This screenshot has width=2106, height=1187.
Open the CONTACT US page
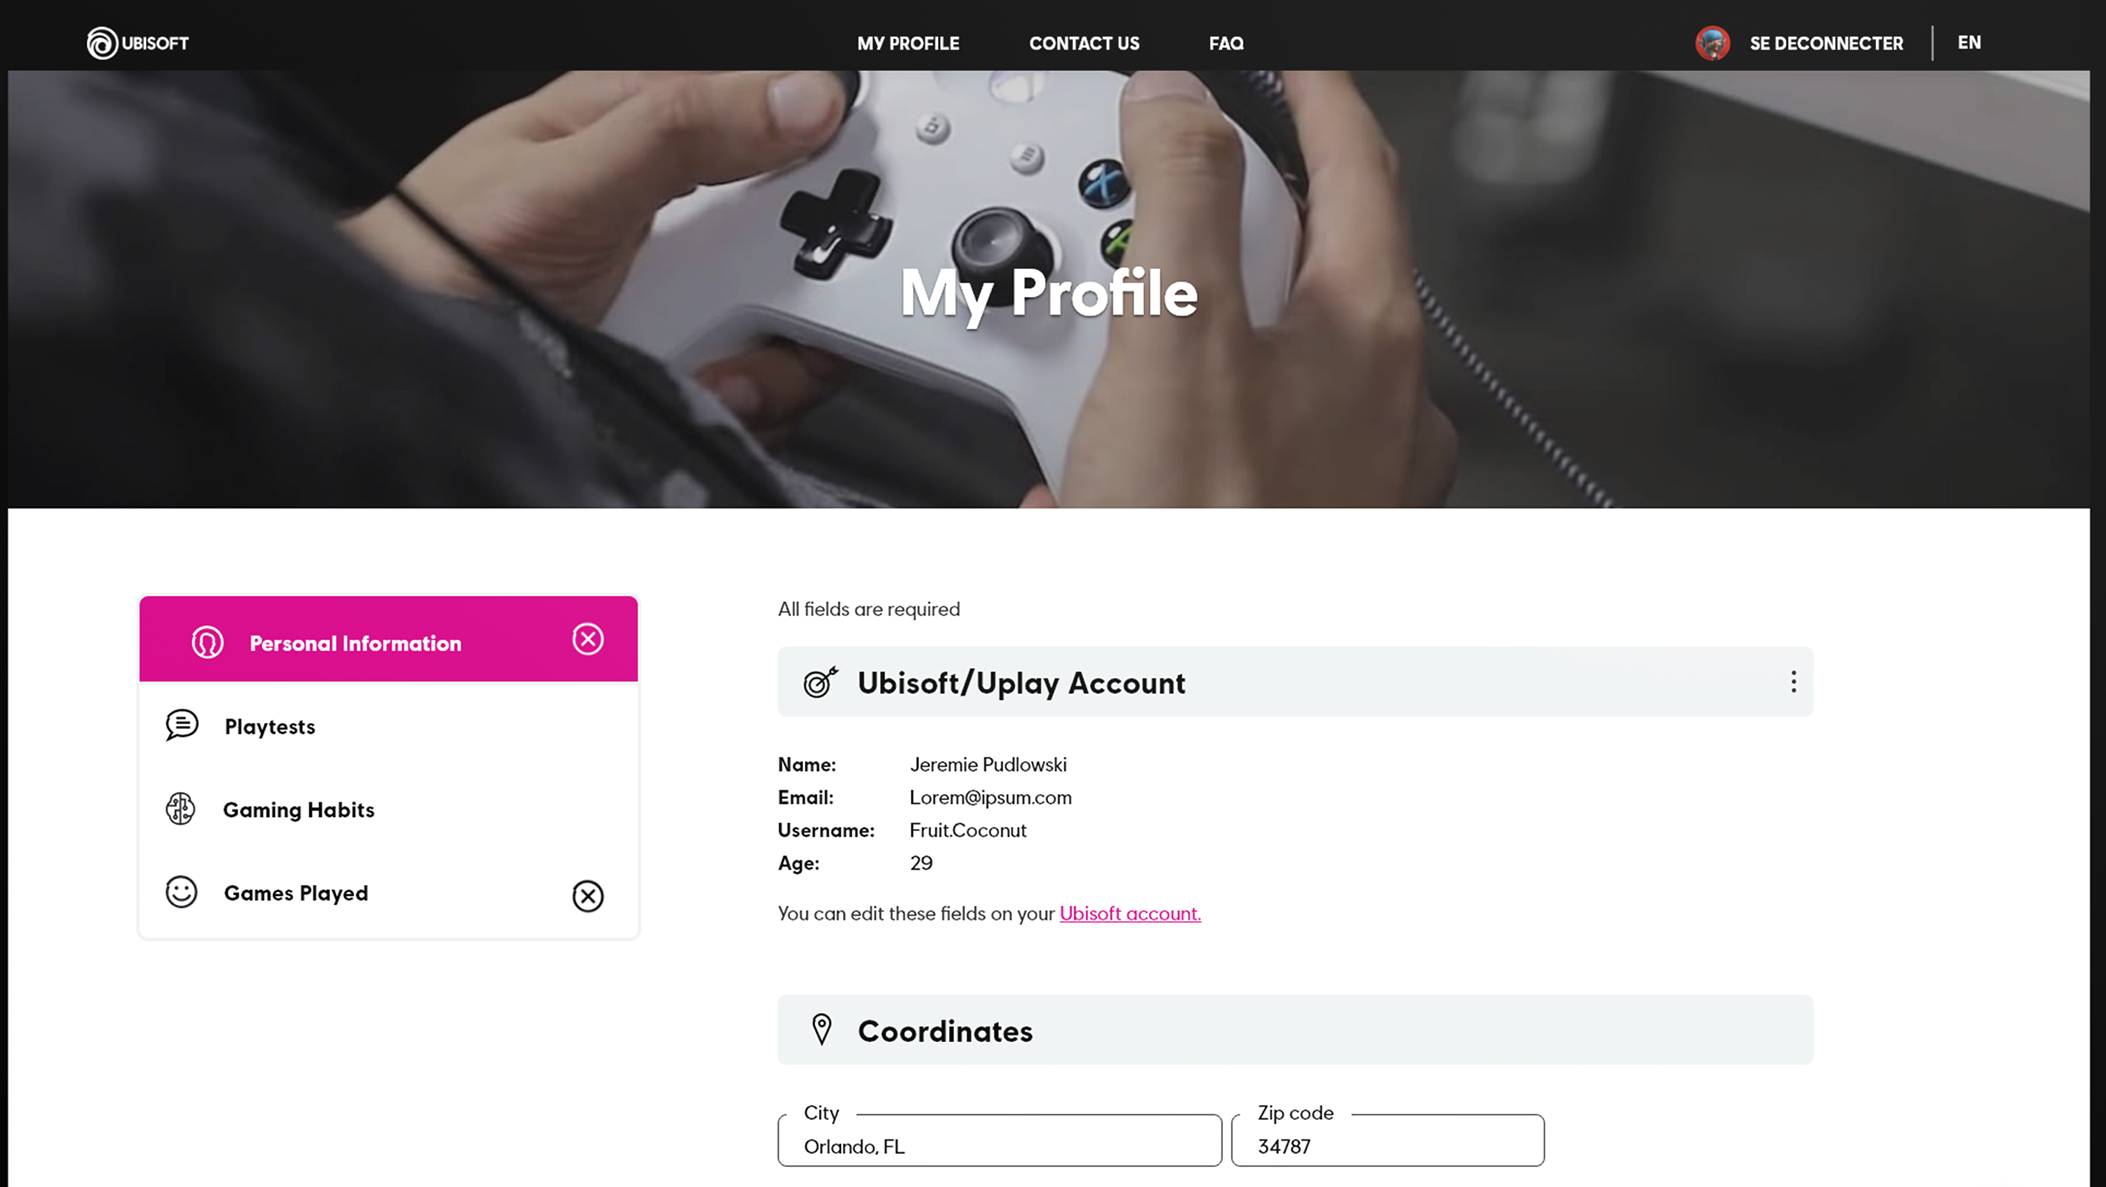1084,43
